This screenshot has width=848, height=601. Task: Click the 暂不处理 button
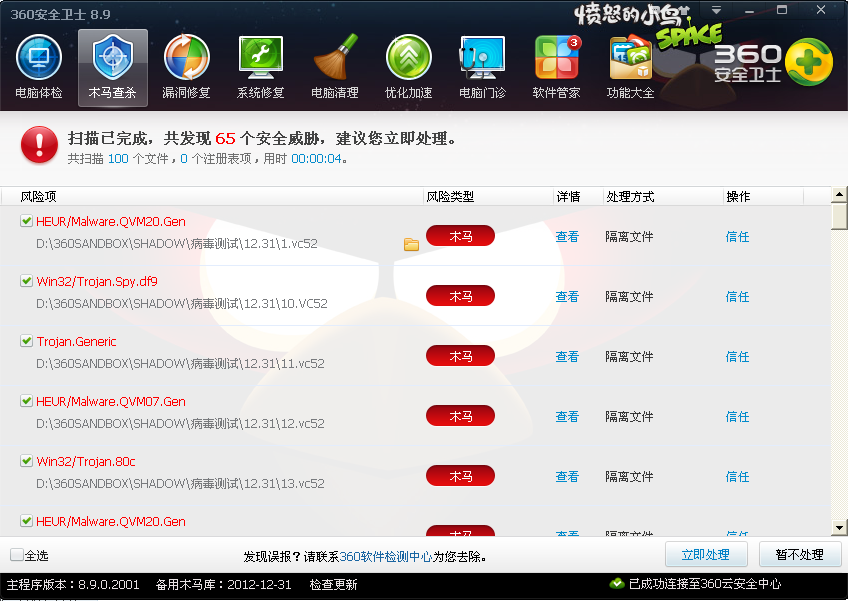800,554
